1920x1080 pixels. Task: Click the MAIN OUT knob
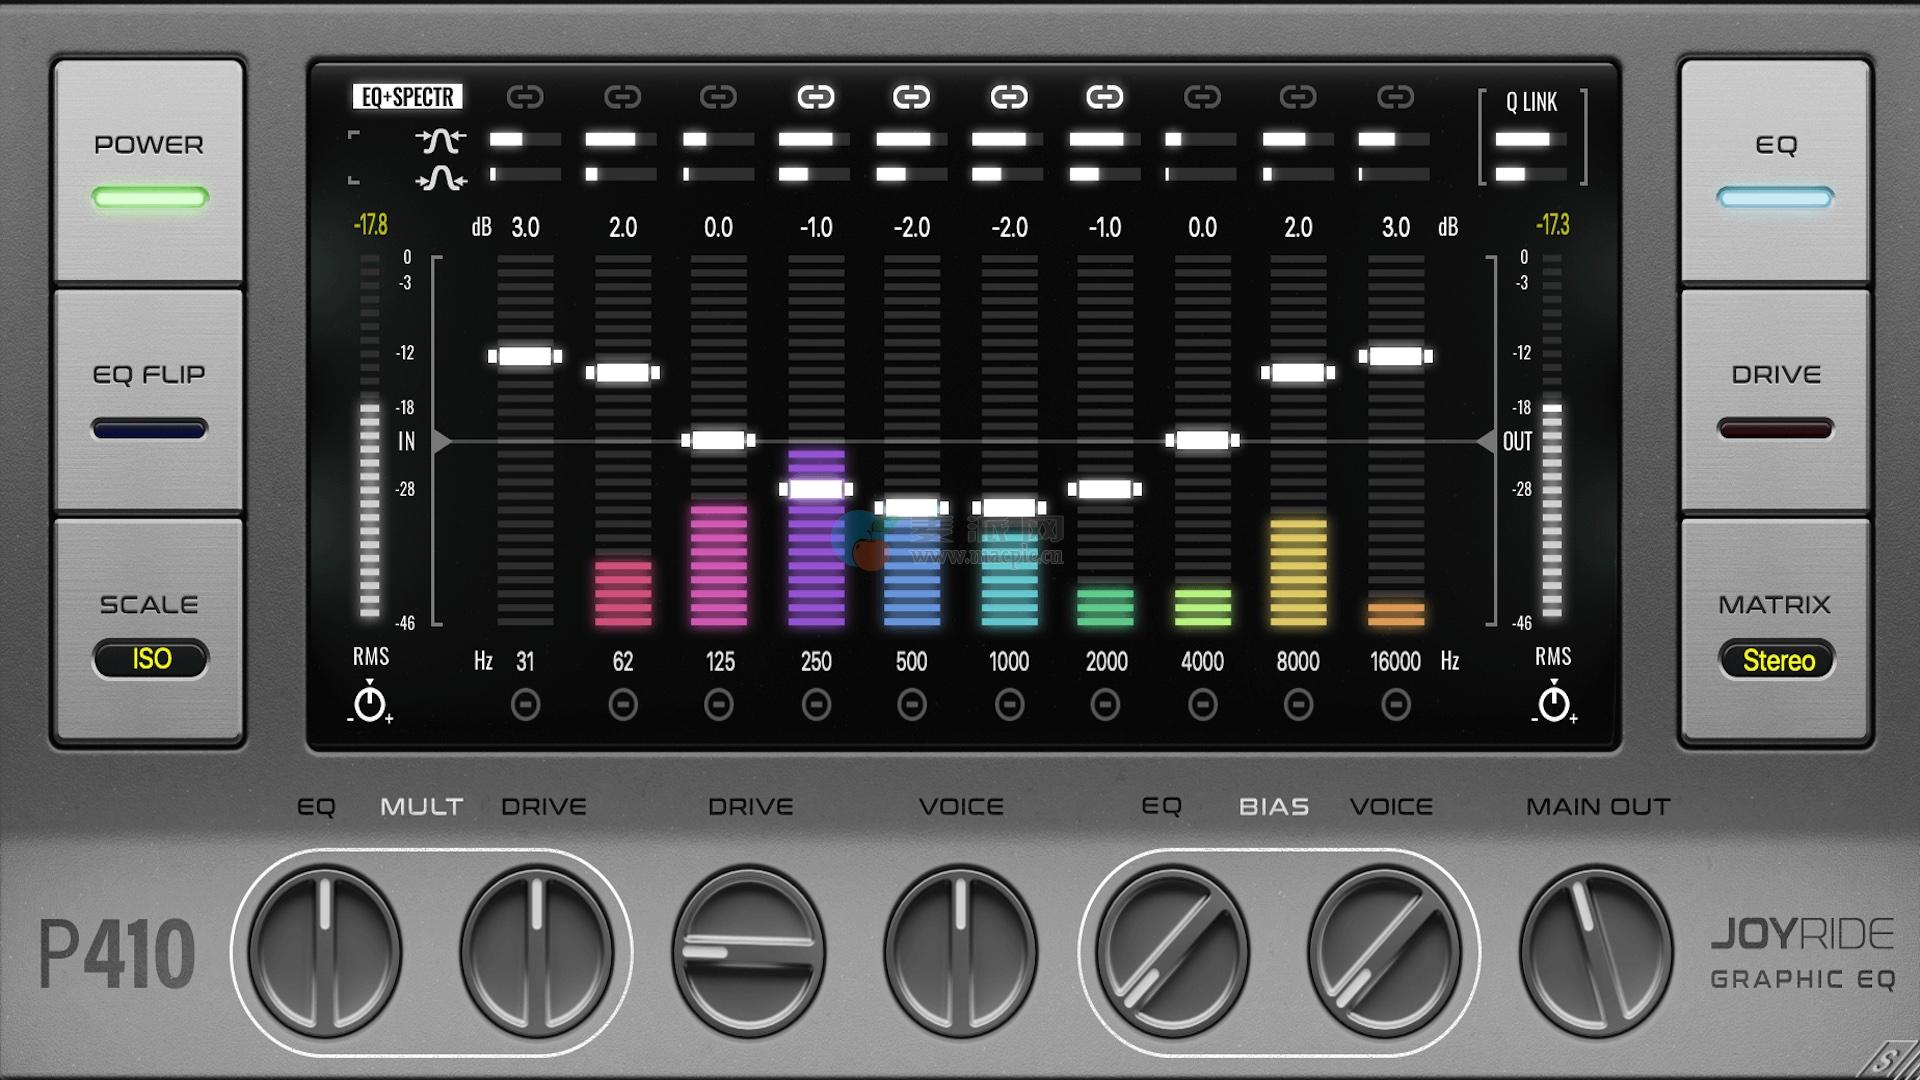(x=1596, y=950)
